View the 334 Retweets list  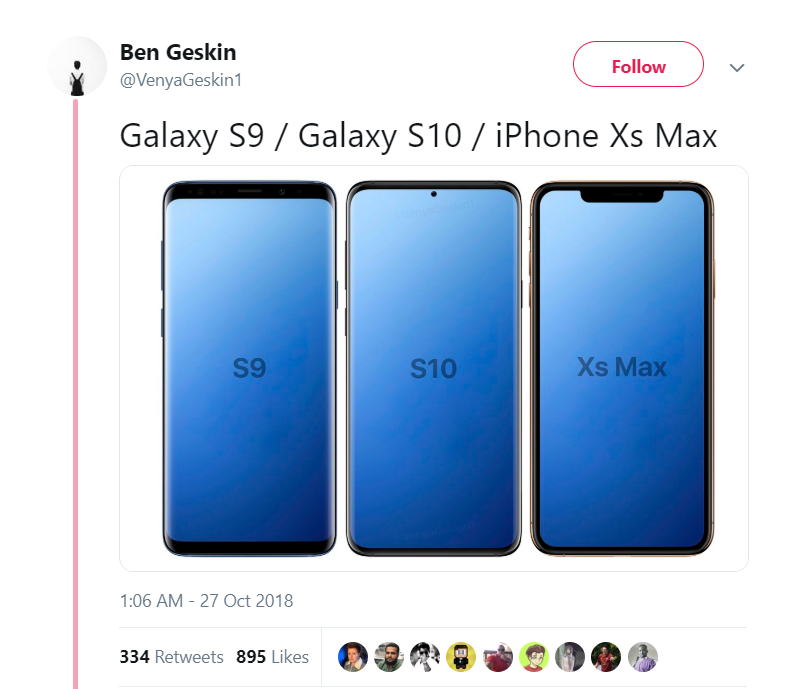[171, 657]
